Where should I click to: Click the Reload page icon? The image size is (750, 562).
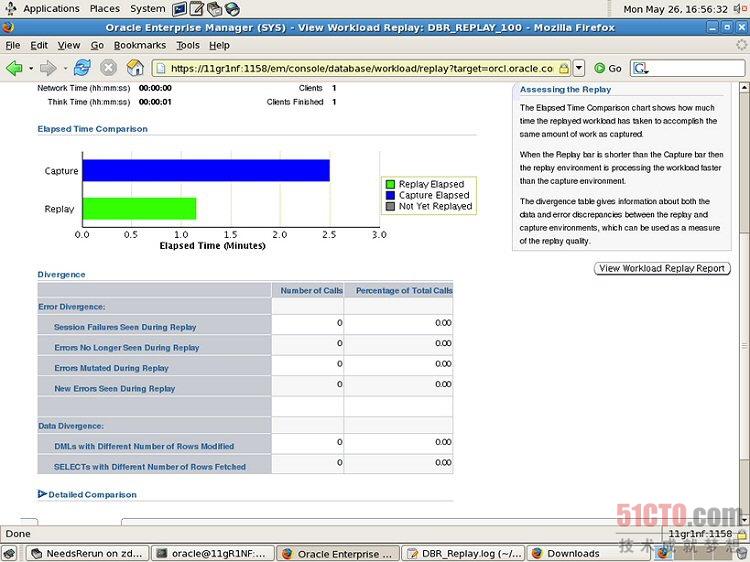(x=82, y=68)
